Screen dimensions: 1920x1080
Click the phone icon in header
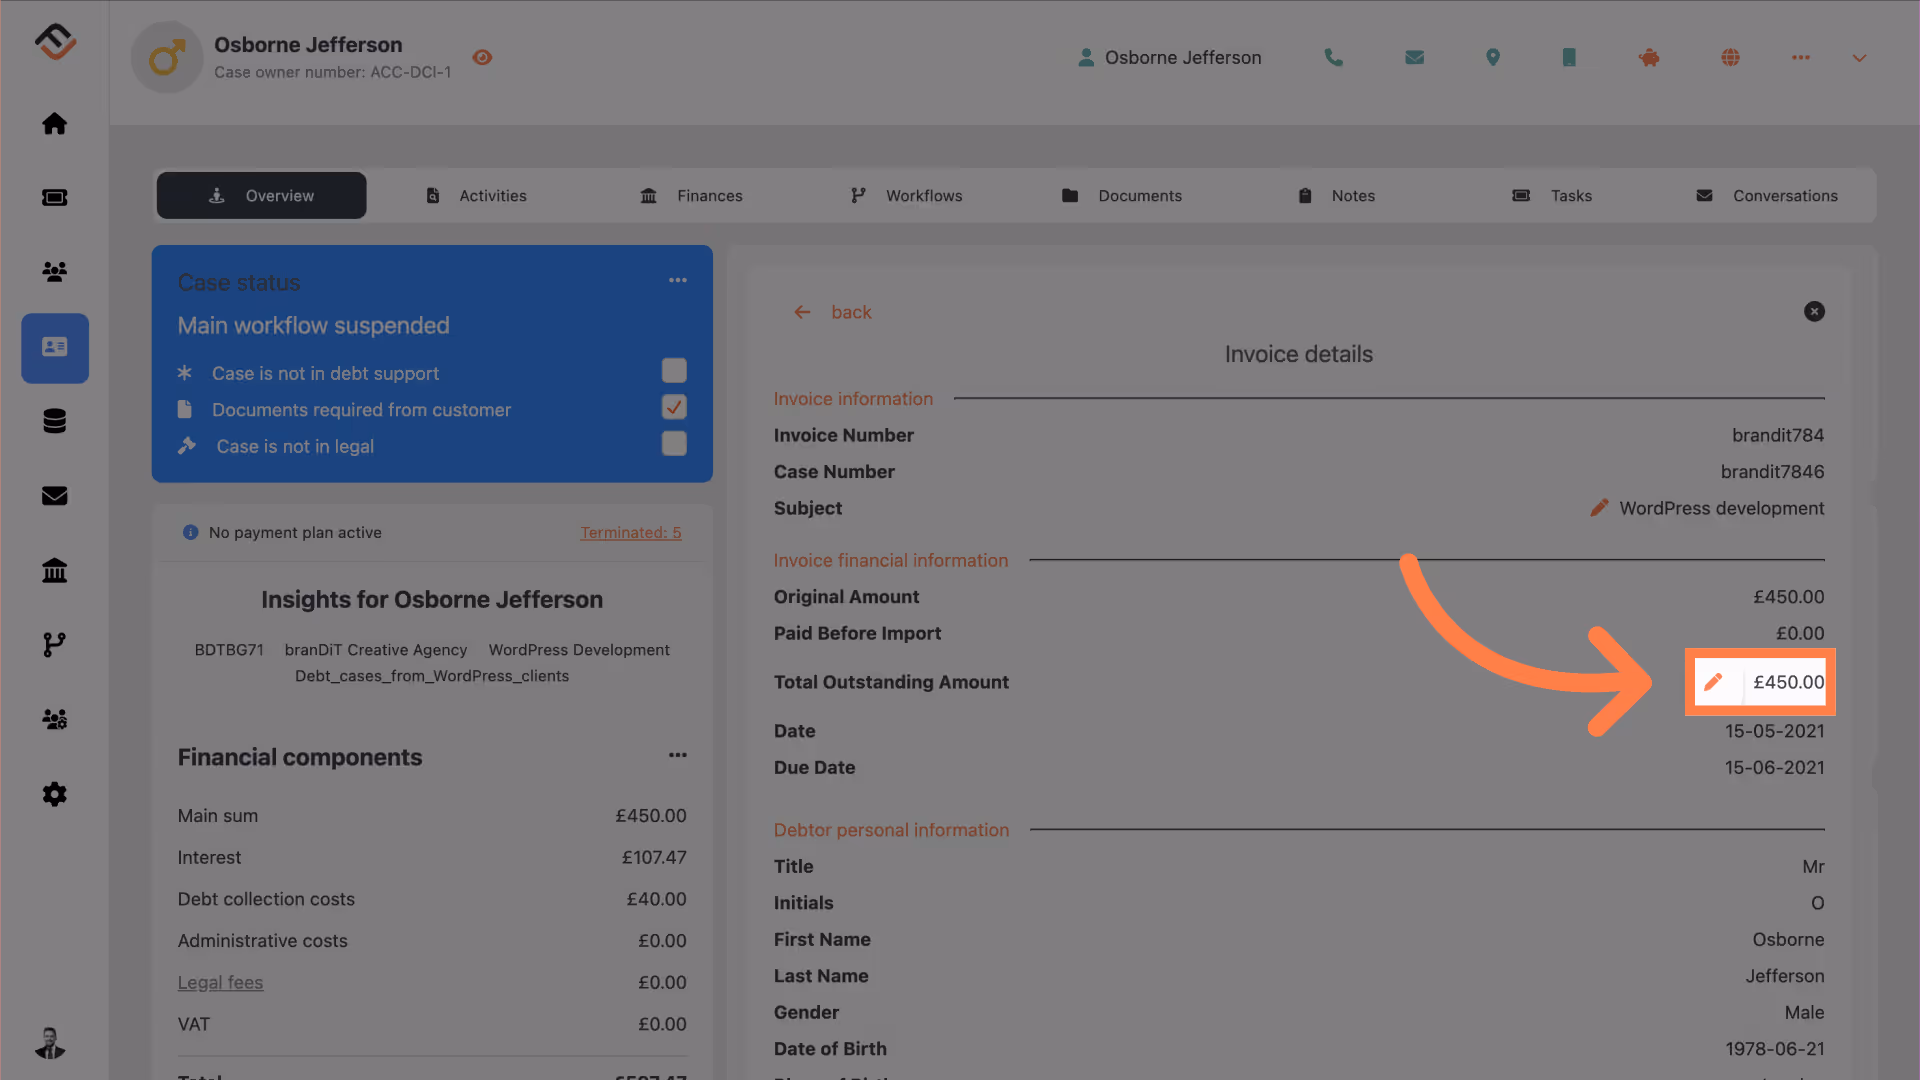[x=1333, y=58]
